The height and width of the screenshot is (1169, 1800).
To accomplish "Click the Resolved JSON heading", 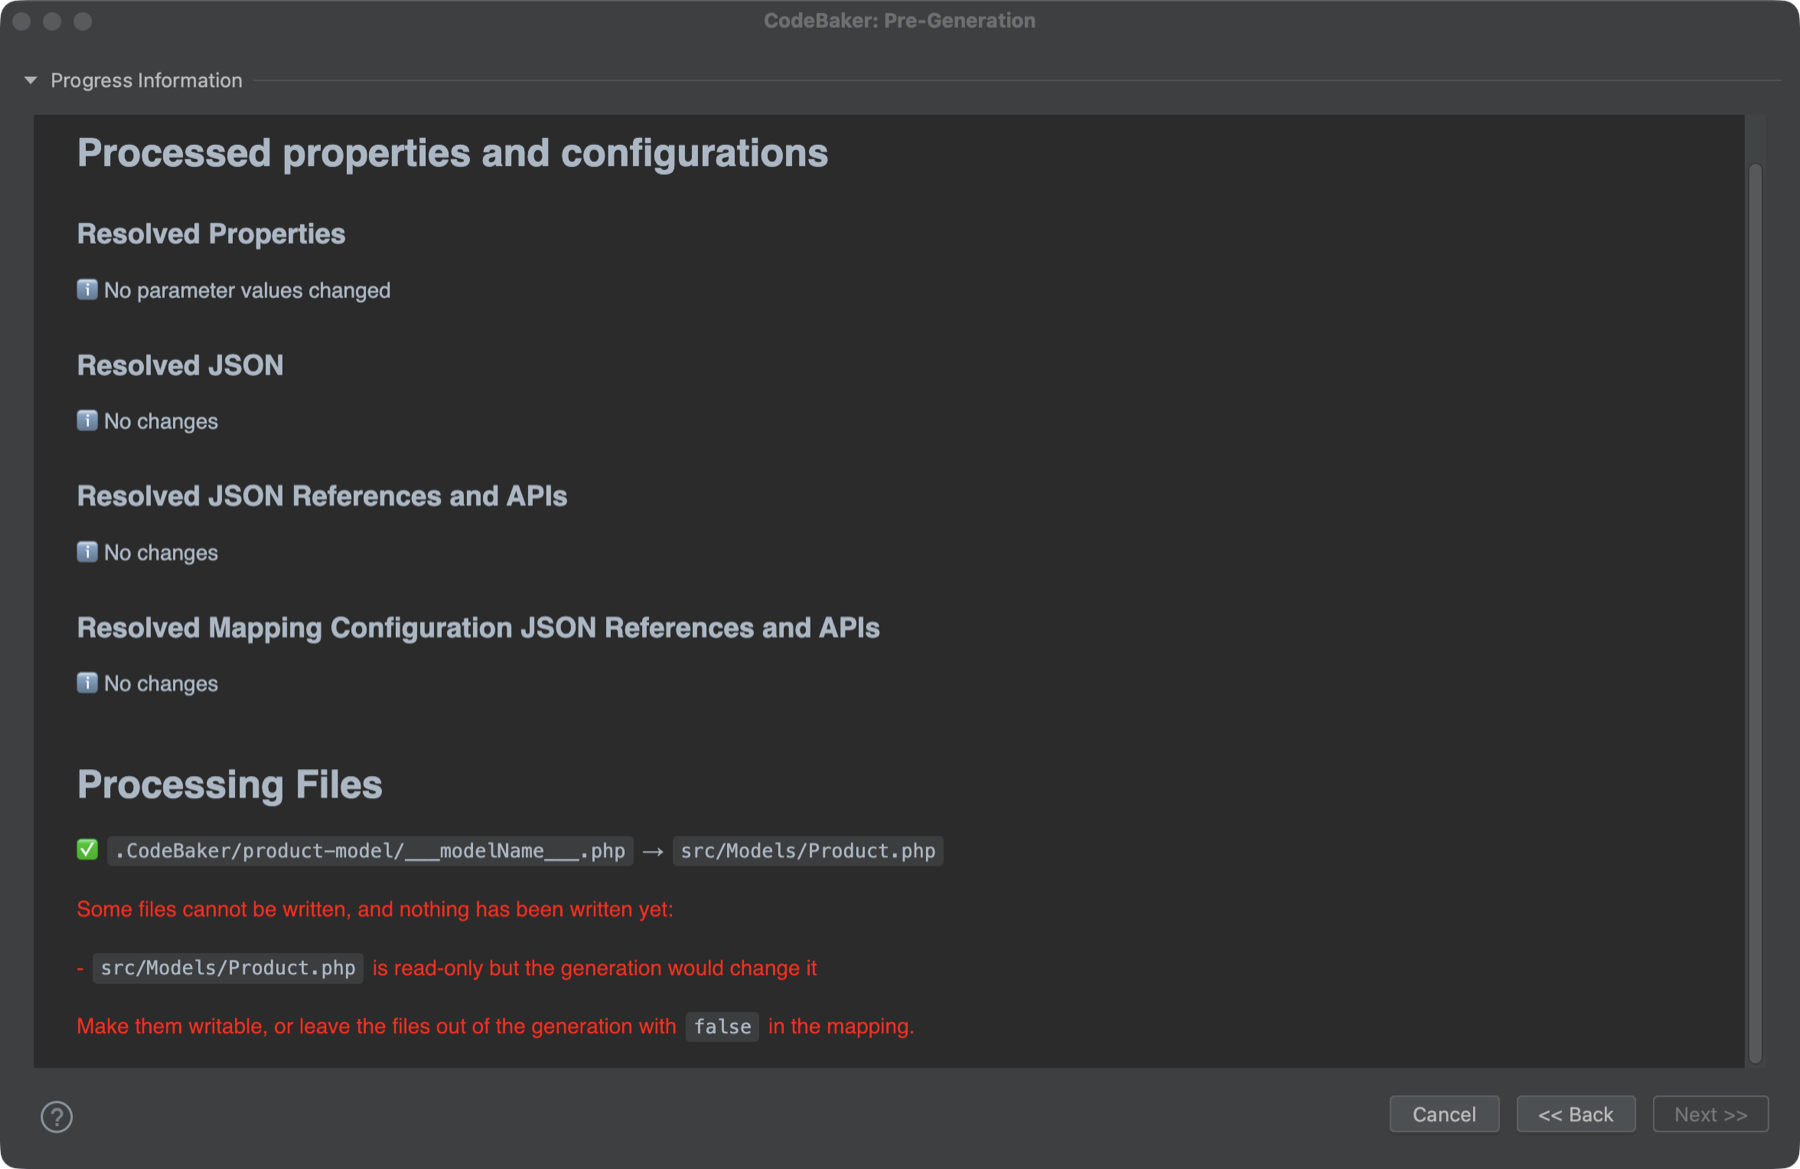I will click(180, 365).
